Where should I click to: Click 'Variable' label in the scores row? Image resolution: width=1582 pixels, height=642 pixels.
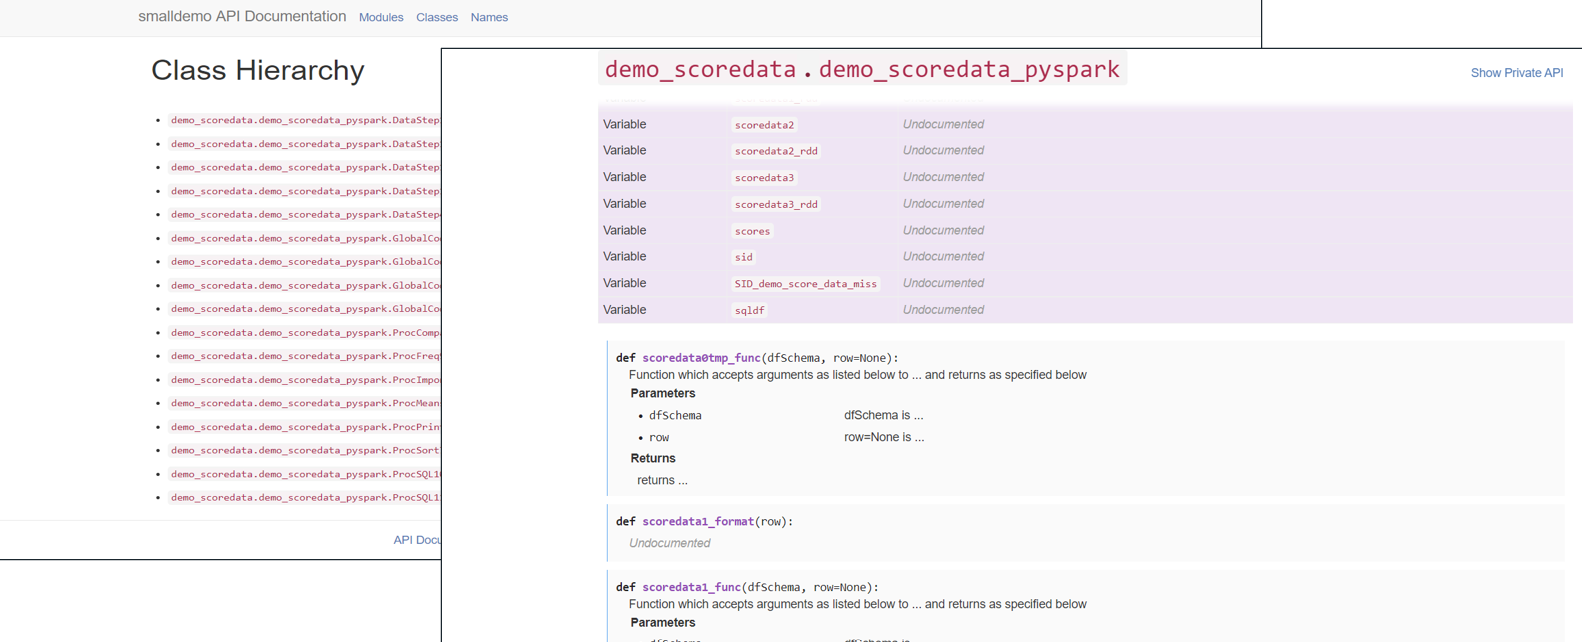point(624,230)
